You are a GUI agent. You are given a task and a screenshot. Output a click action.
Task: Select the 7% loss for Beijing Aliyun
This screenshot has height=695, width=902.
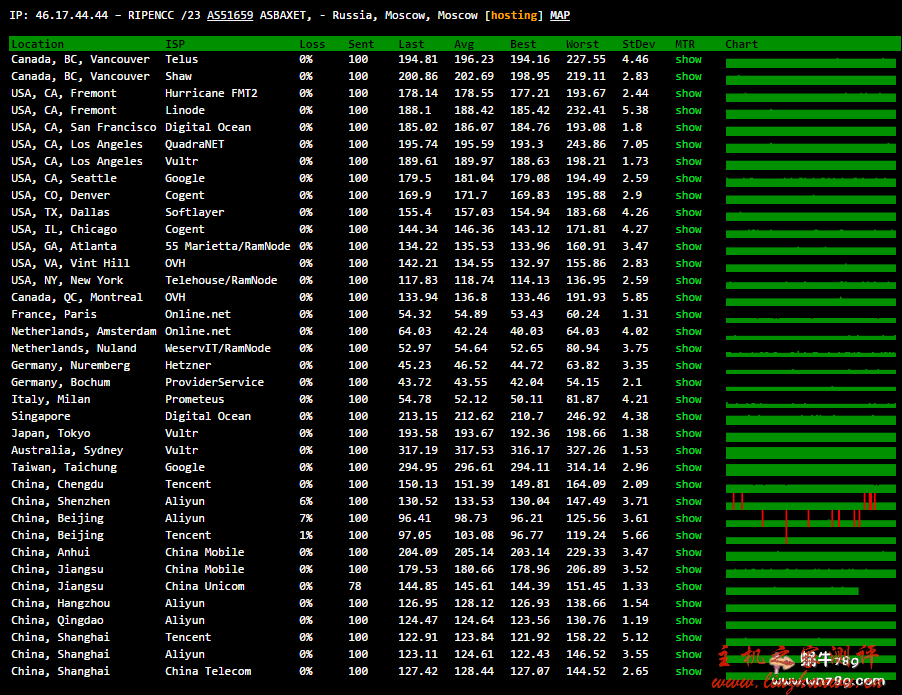click(305, 518)
